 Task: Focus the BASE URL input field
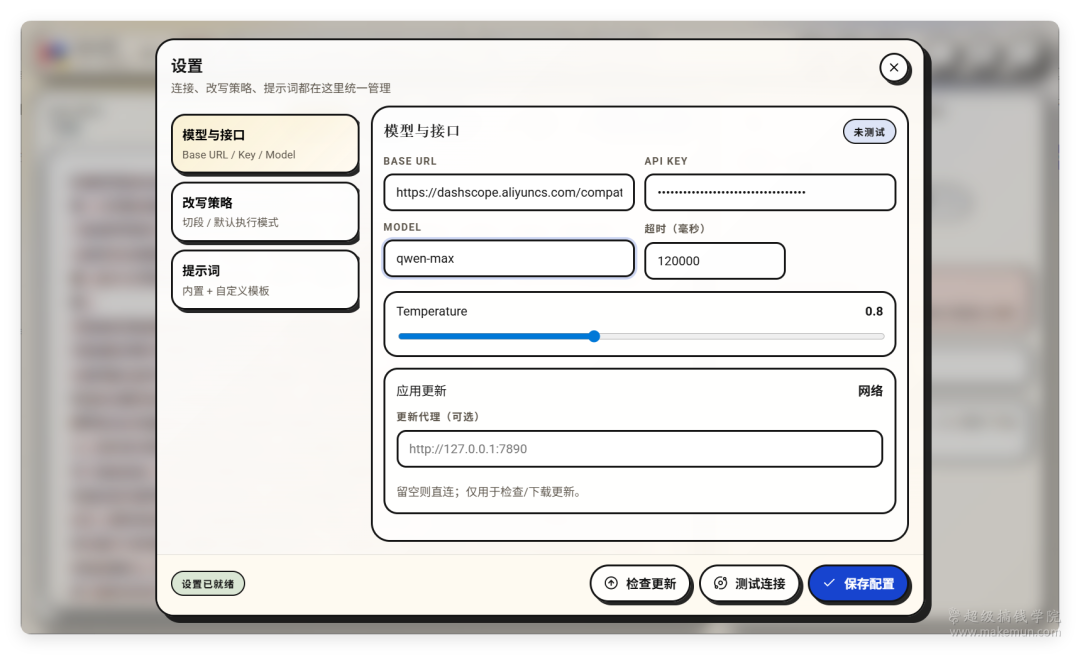508,192
